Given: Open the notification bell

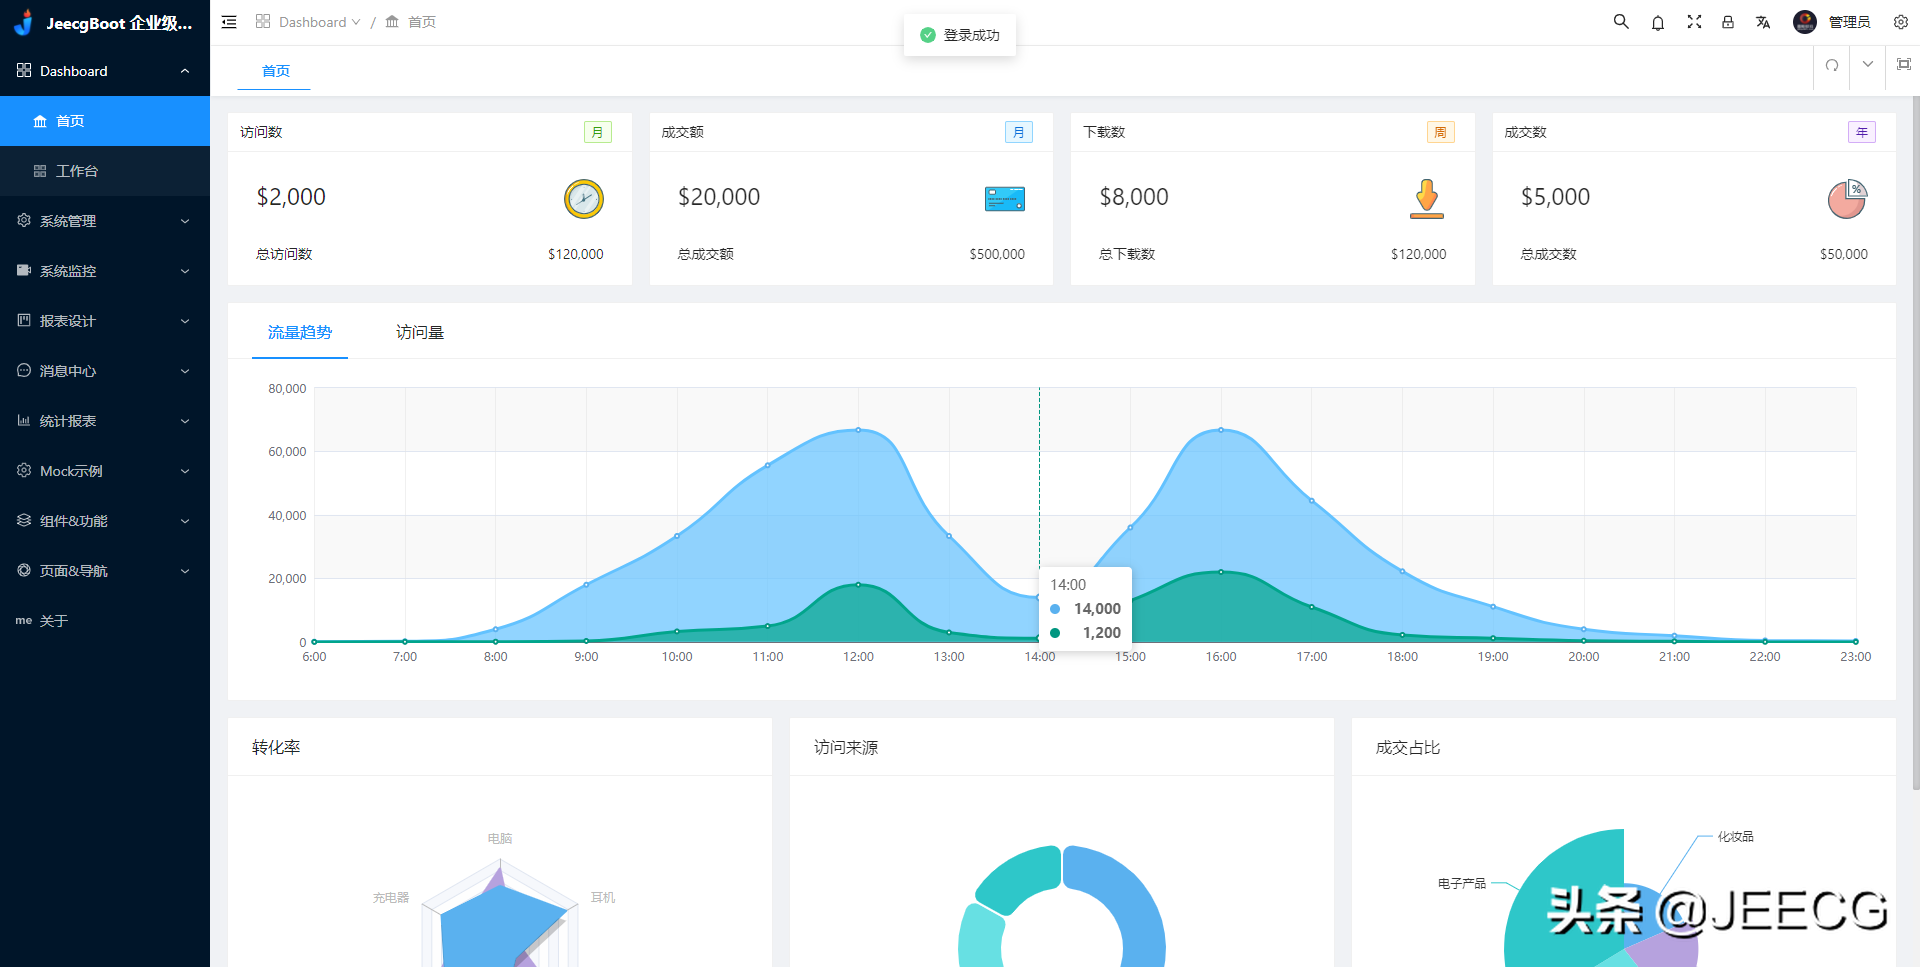Looking at the screenshot, I should click(x=1658, y=22).
